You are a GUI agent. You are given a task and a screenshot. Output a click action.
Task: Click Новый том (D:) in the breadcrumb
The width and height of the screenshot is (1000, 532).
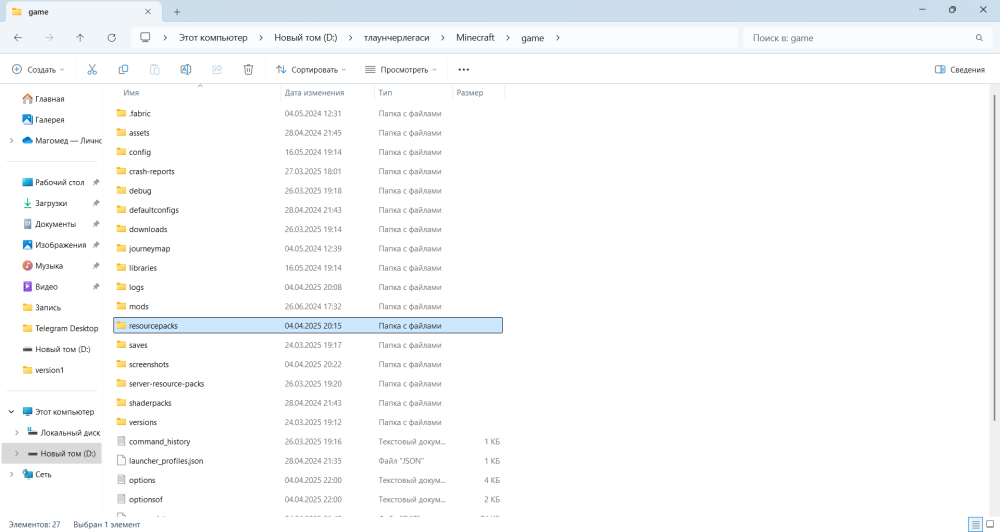(x=305, y=38)
